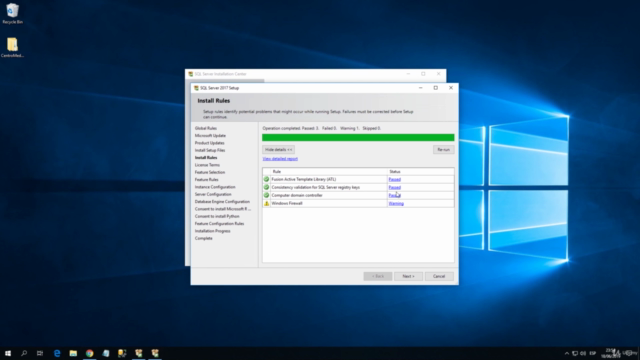640x360 pixels.
Task: Select Product Updates in the setup steps
Action: coord(209,143)
